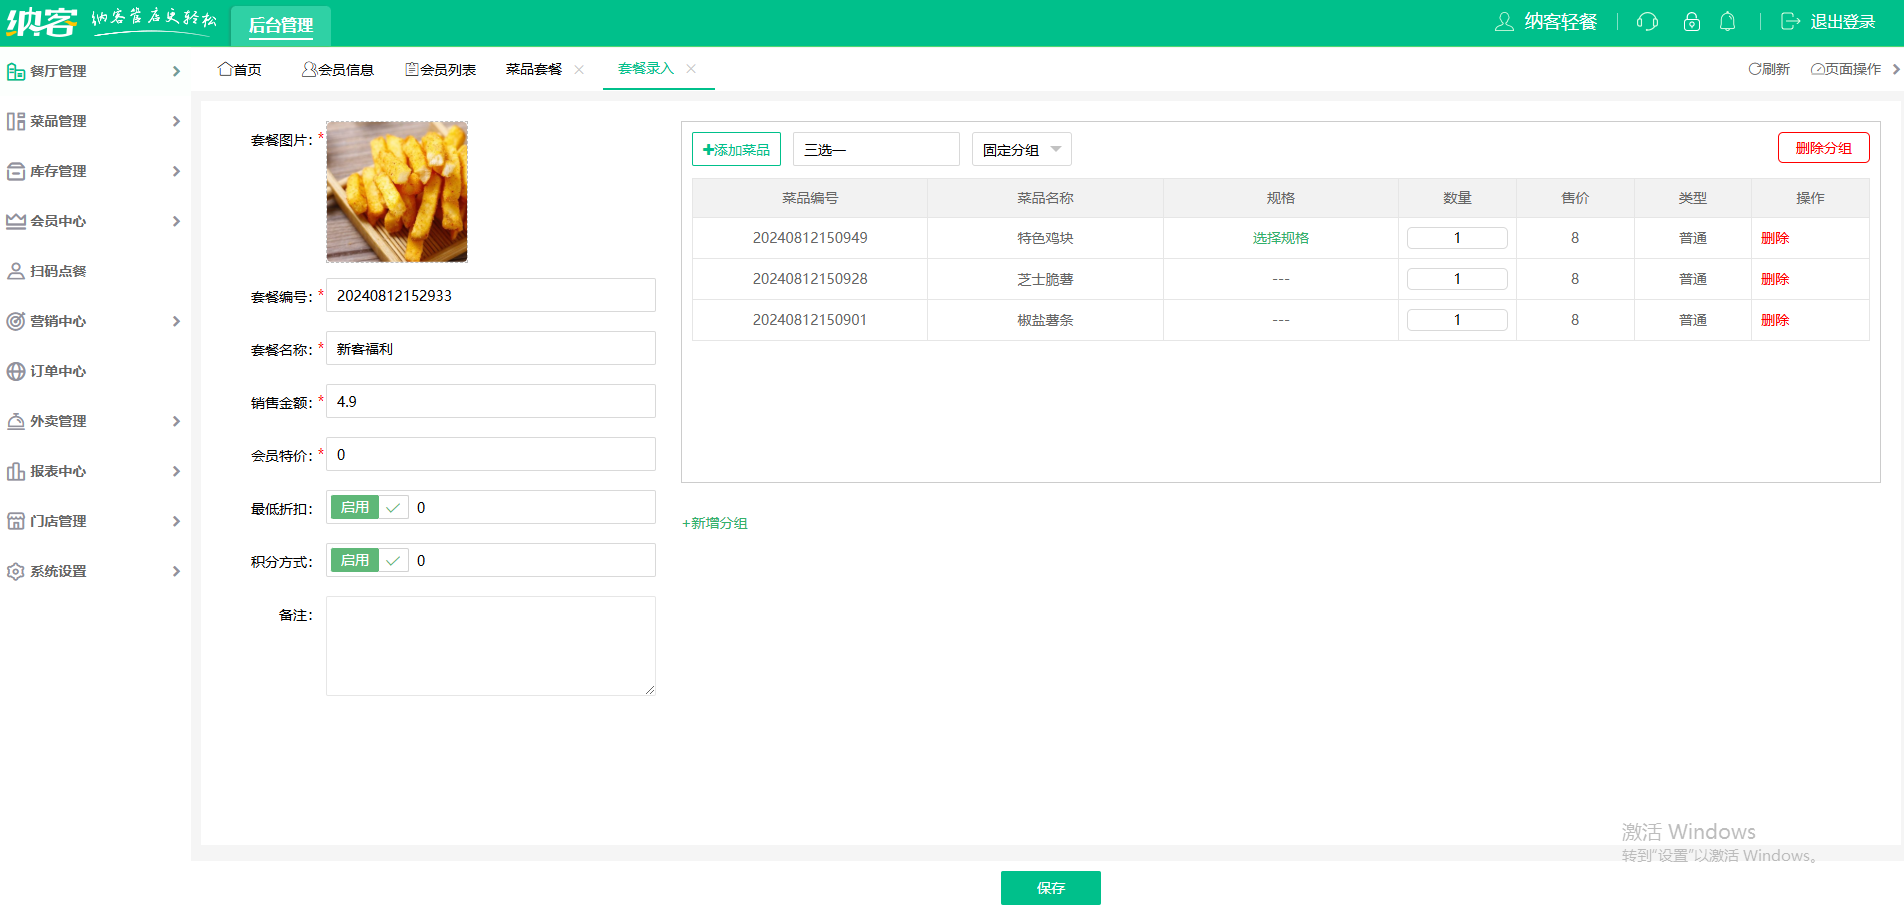
Task: Toggle the 积分方式 enable switch
Action: [x=368, y=561]
